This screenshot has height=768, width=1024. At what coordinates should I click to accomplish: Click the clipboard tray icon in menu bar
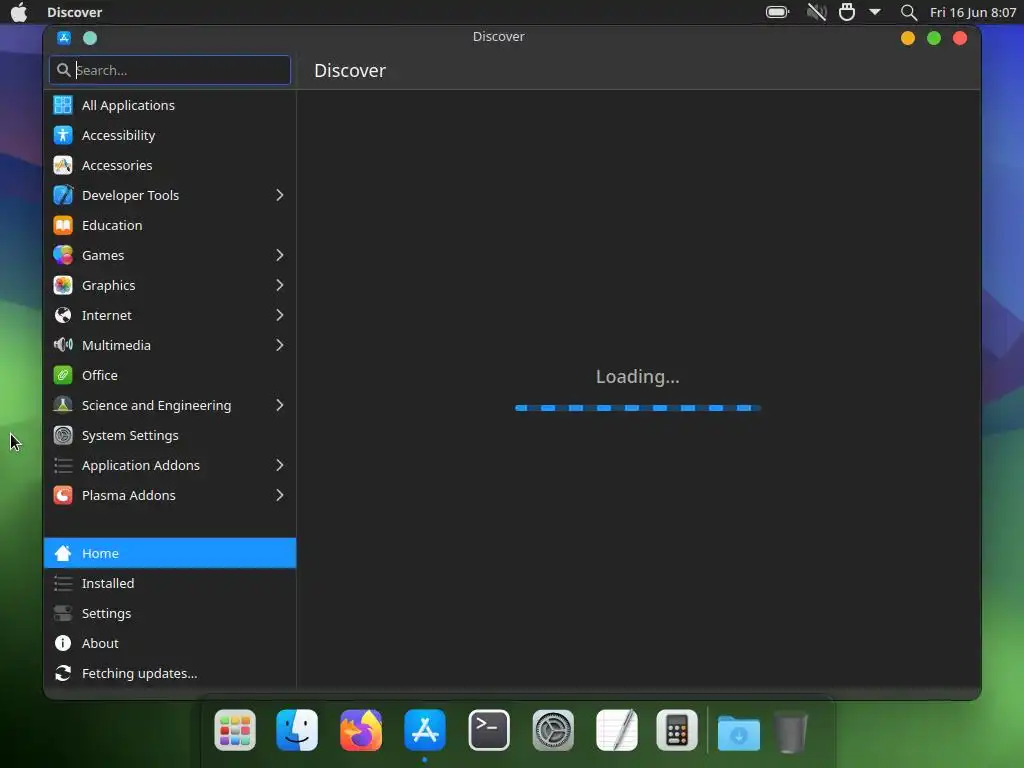pos(847,12)
